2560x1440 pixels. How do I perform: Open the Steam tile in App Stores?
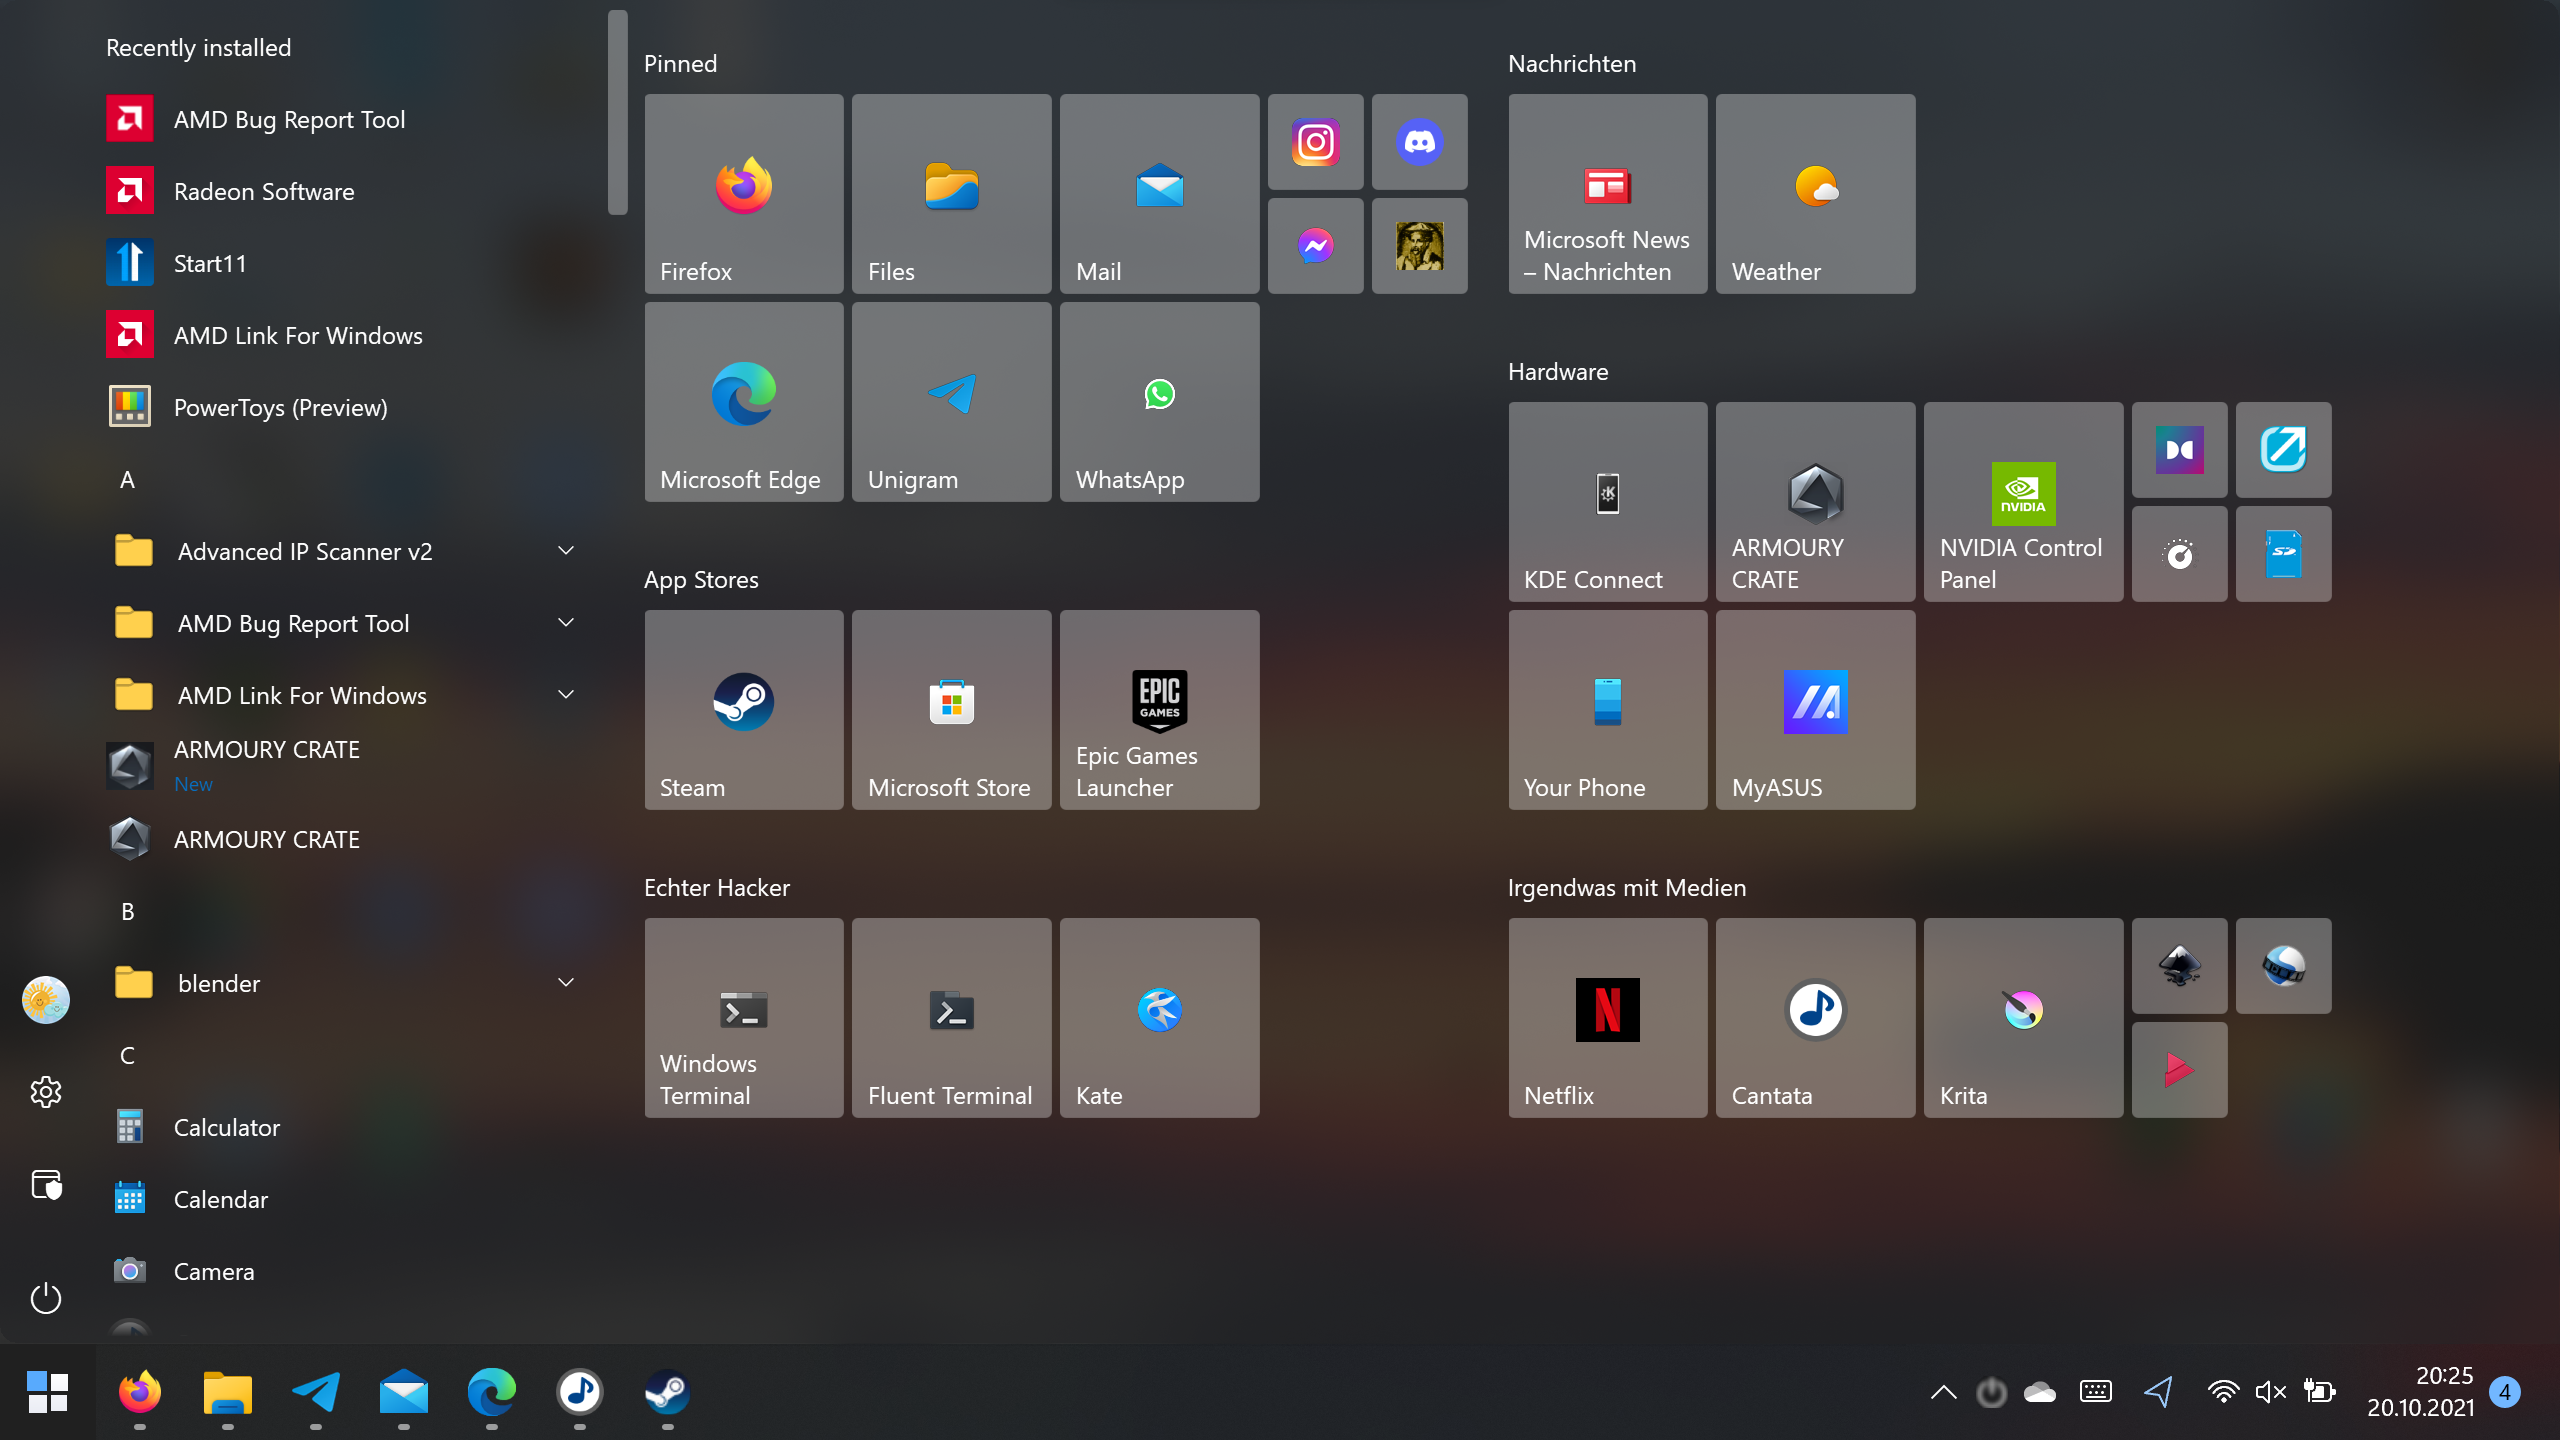(x=743, y=710)
